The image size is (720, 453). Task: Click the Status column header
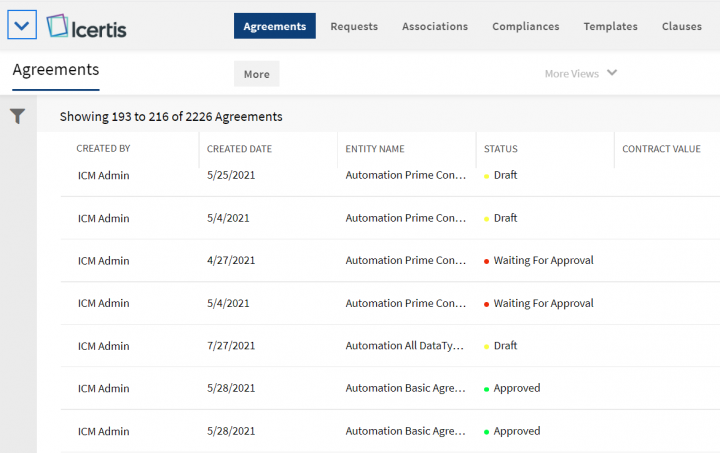[500, 149]
